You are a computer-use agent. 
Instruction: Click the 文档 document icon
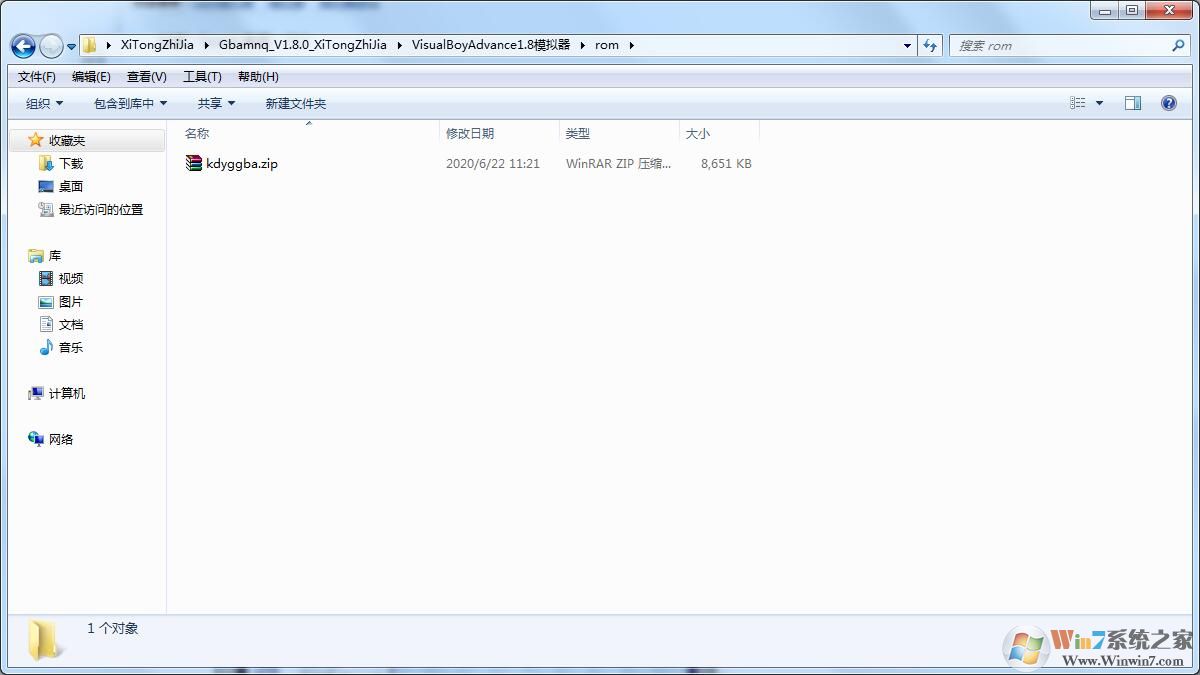pyautogui.click(x=45, y=324)
